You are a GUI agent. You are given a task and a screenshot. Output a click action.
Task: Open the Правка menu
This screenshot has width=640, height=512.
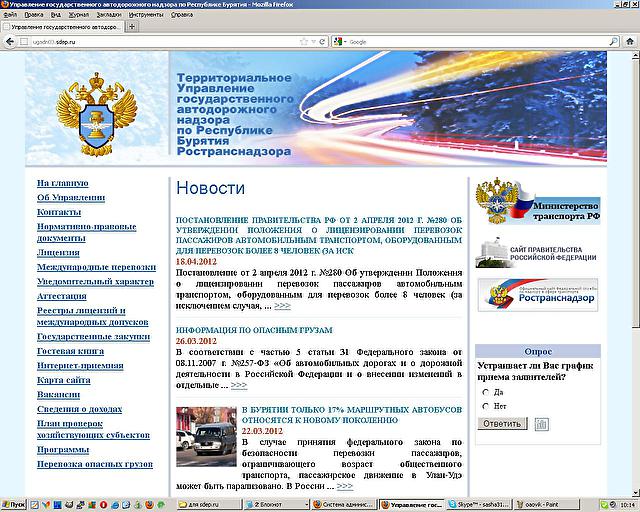(x=34, y=15)
